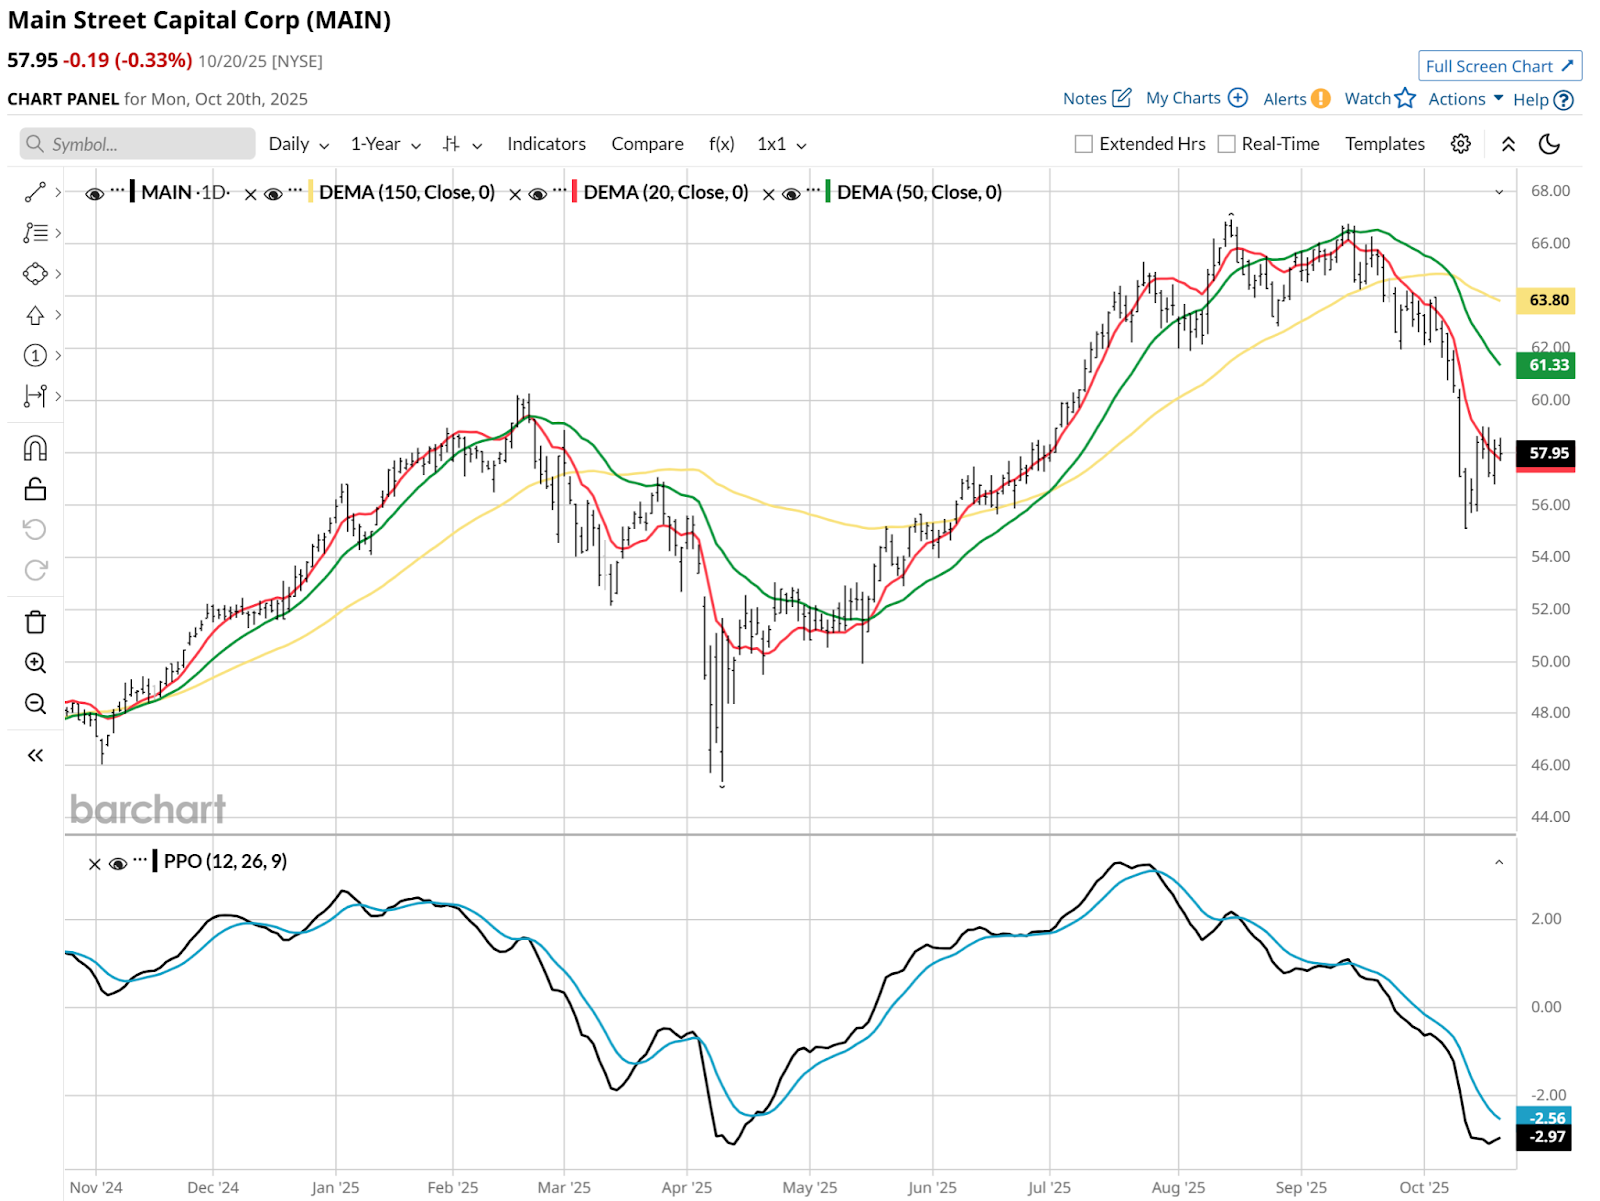Expand the line drawing tool submenu arrow
This screenshot has width=1600, height=1201.
tap(58, 192)
